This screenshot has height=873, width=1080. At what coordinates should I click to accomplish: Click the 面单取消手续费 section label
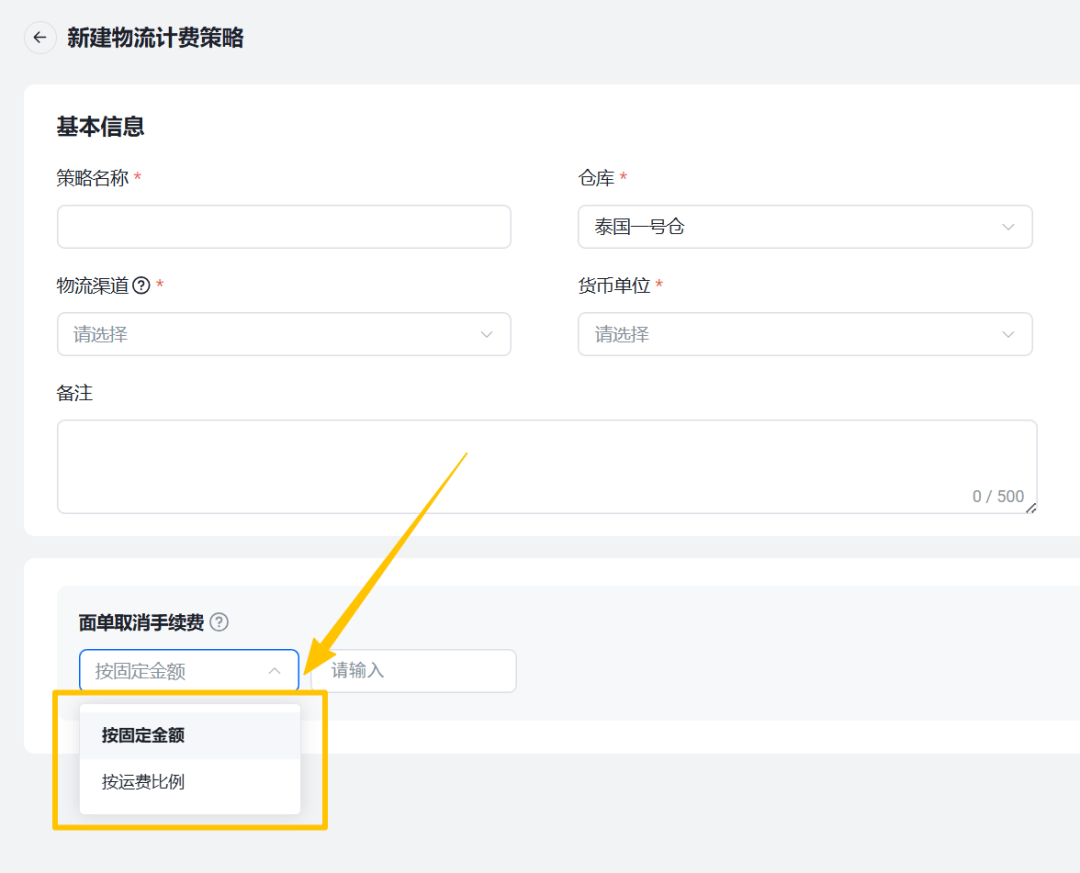(141, 623)
